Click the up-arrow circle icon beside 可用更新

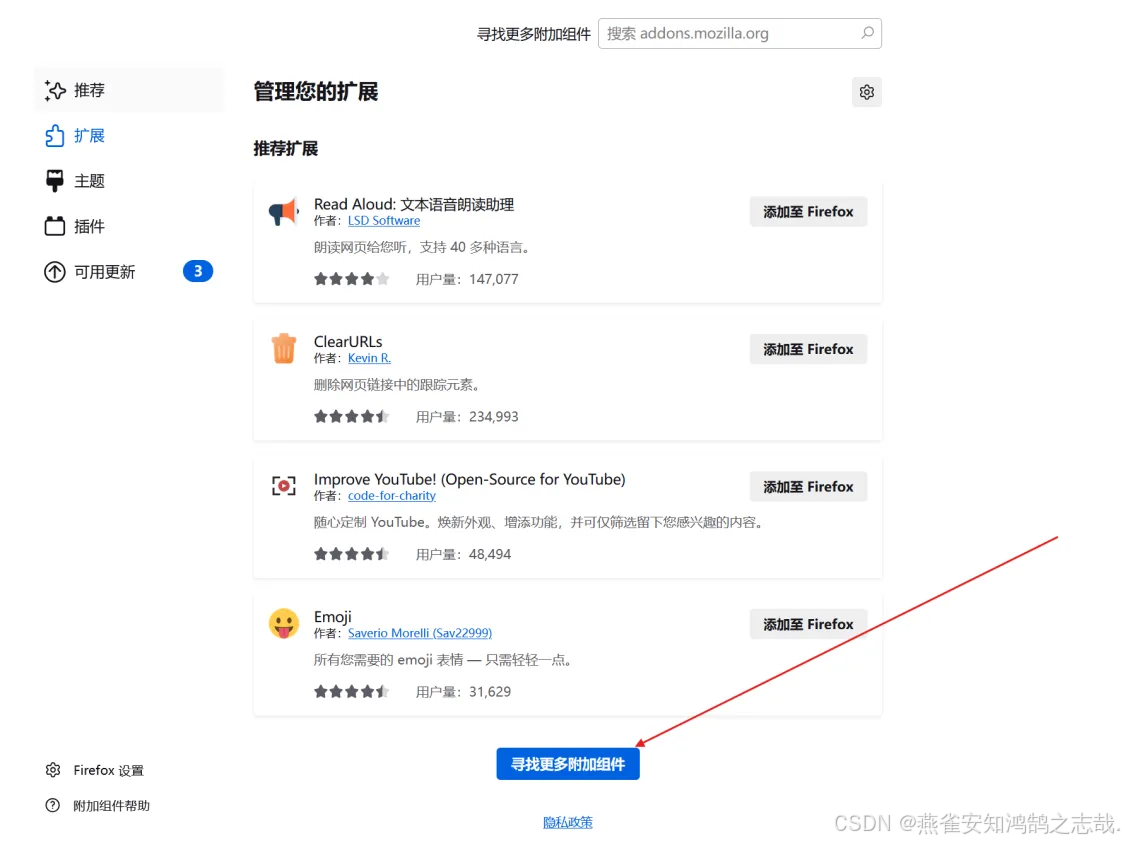[x=55, y=272]
